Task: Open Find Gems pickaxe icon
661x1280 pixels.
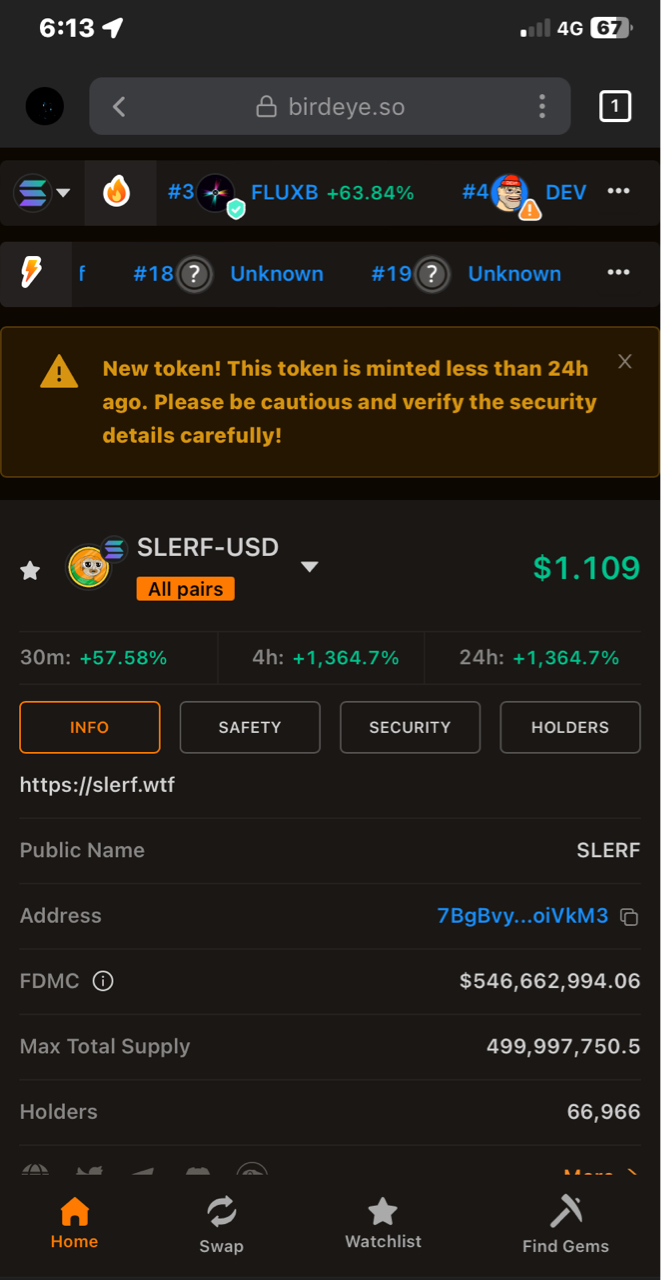Action: (566, 1212)
